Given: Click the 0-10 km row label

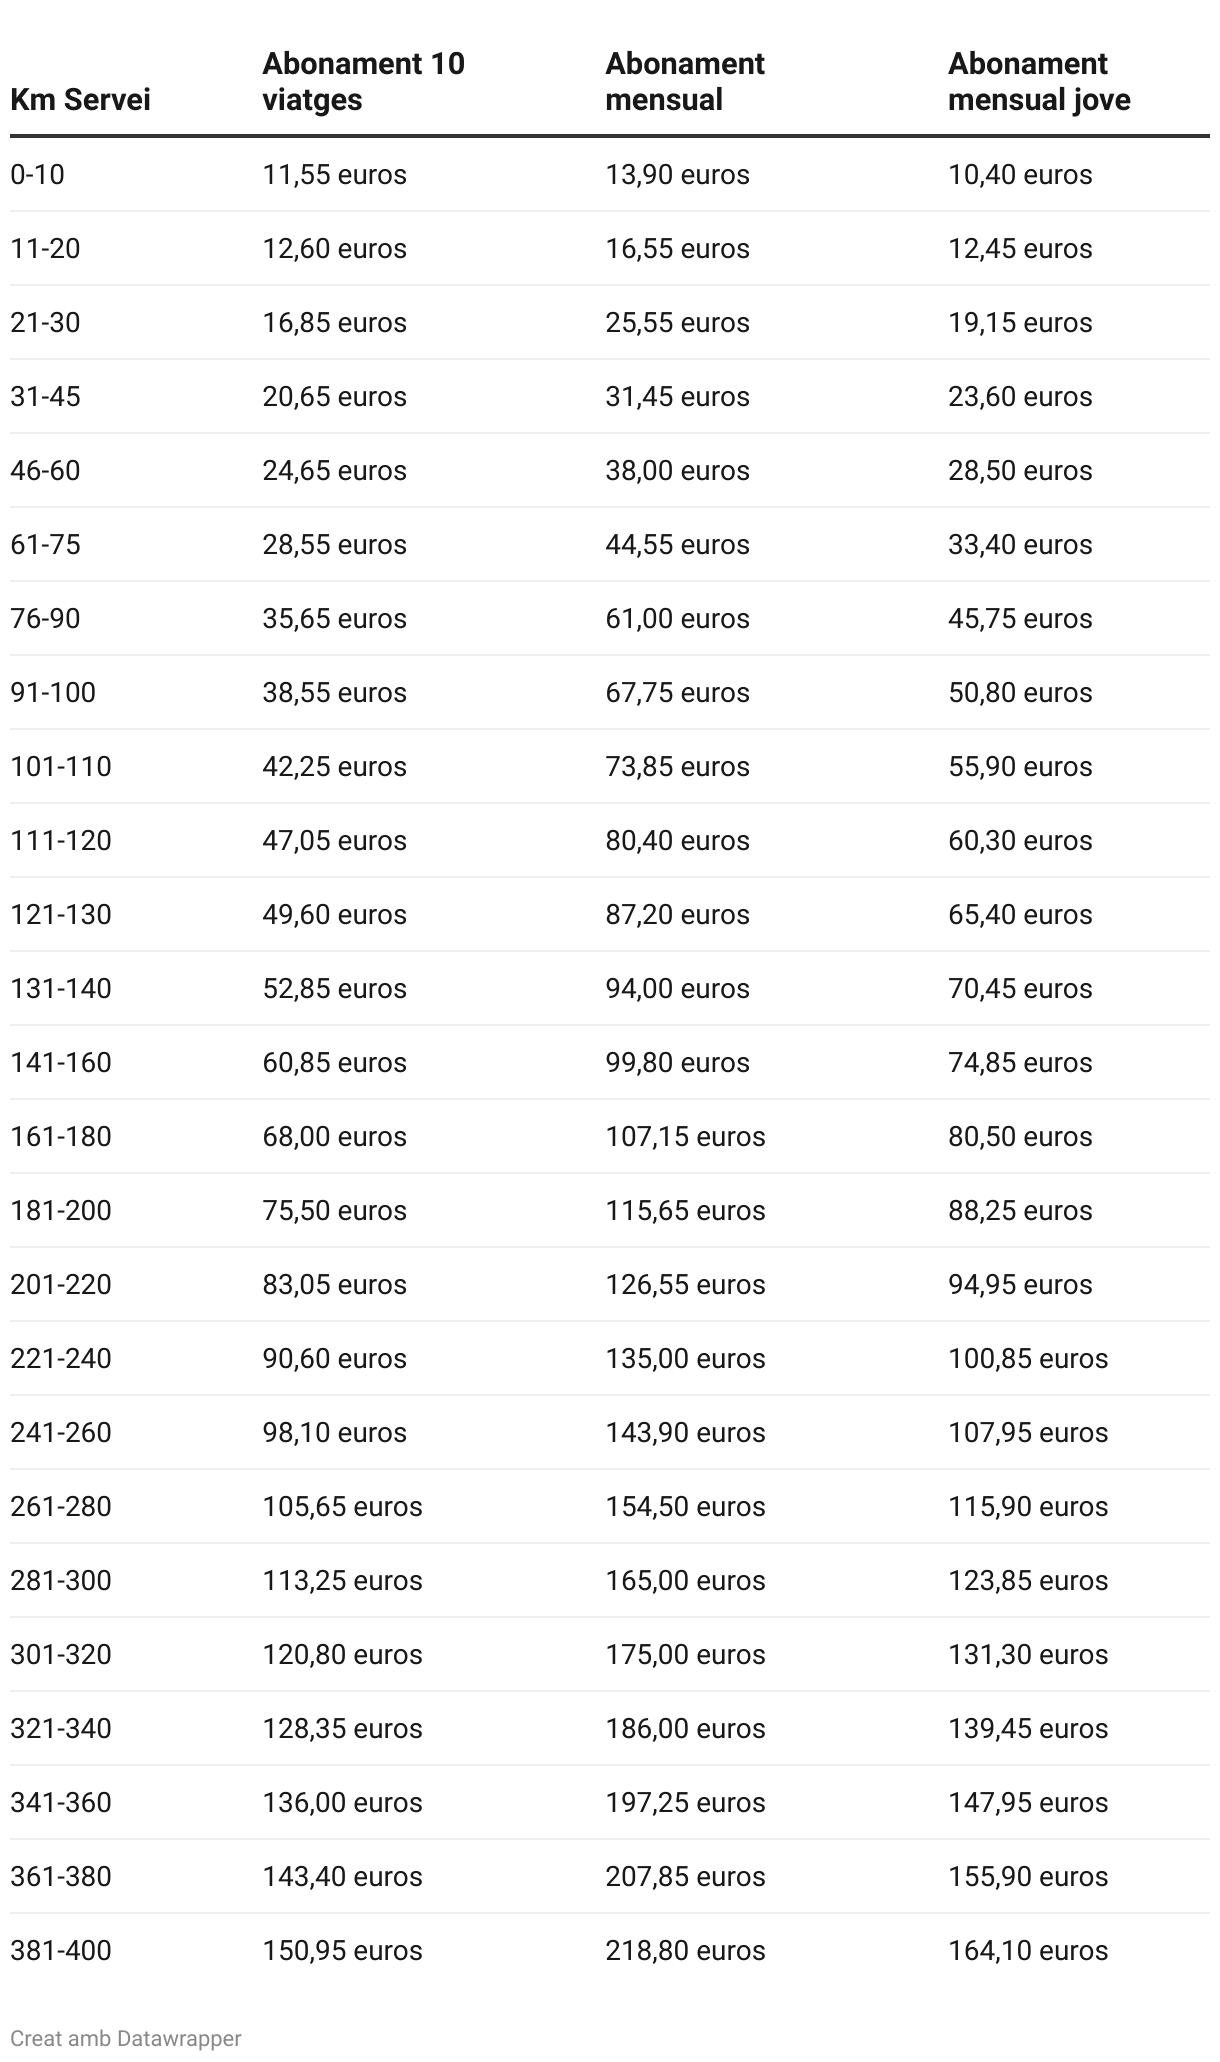Looking at the screenshot, I should point(37,175).
